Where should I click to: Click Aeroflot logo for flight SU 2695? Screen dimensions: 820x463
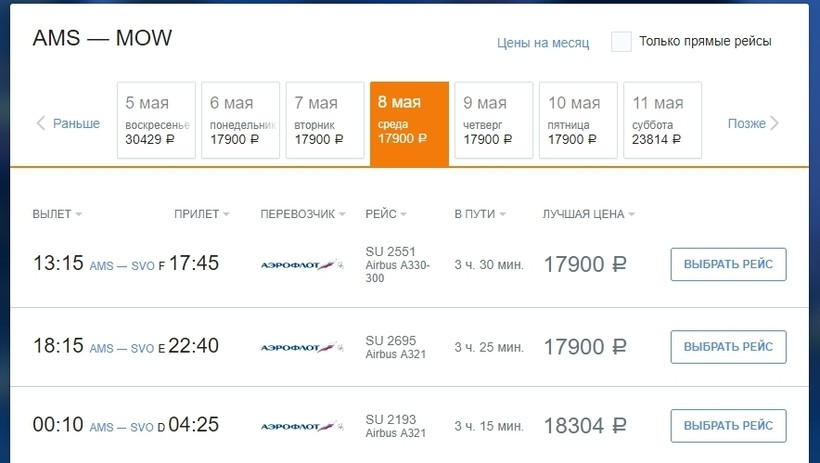[x=301, y=347]
